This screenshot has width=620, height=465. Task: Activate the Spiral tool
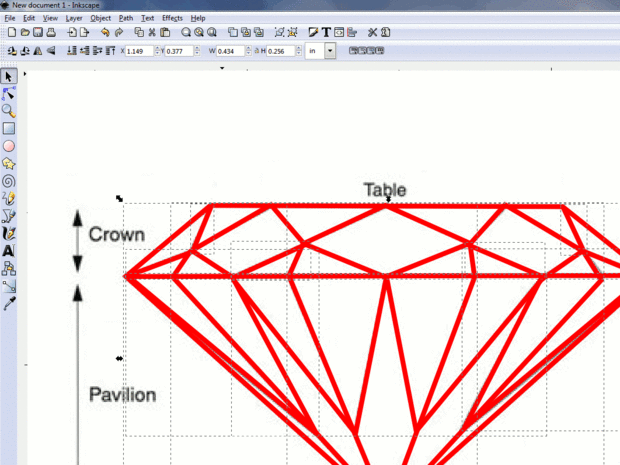(9, 181)
